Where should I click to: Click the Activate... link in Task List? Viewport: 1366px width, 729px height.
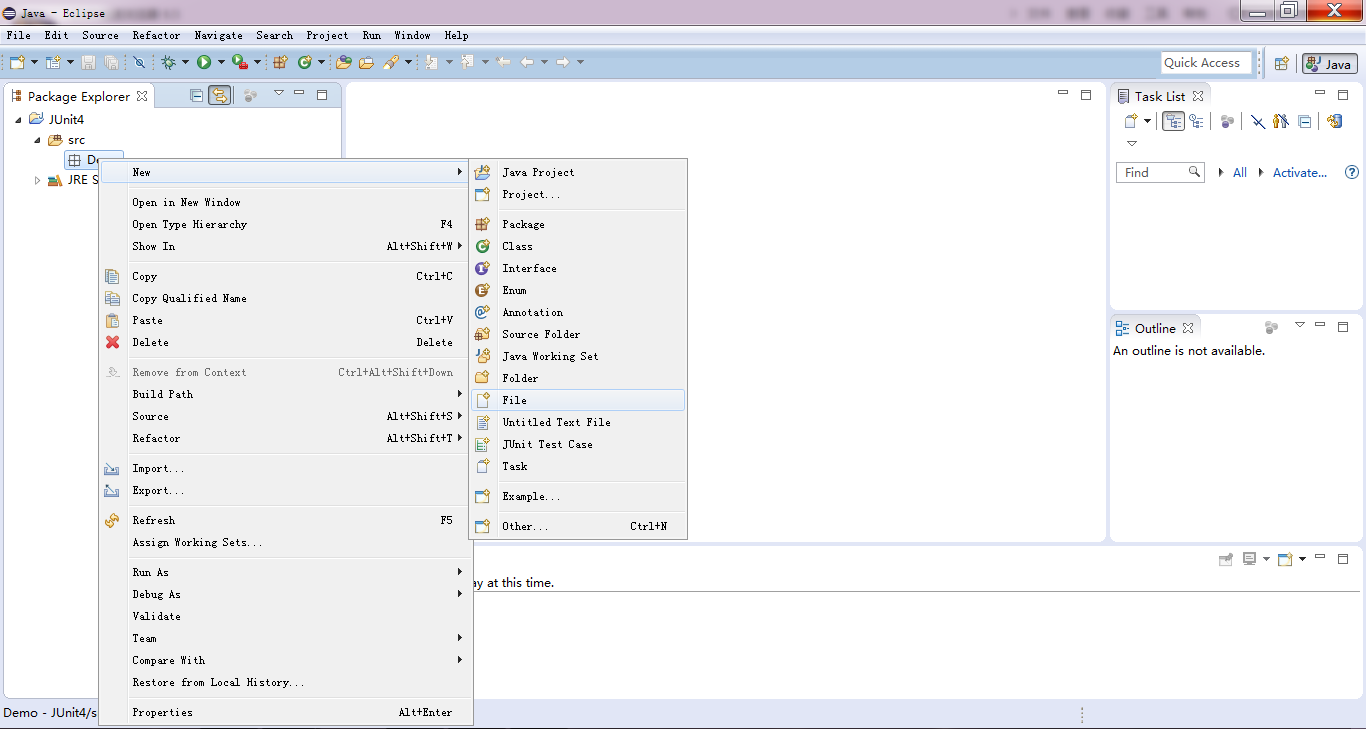click(x=1300, y=173)
